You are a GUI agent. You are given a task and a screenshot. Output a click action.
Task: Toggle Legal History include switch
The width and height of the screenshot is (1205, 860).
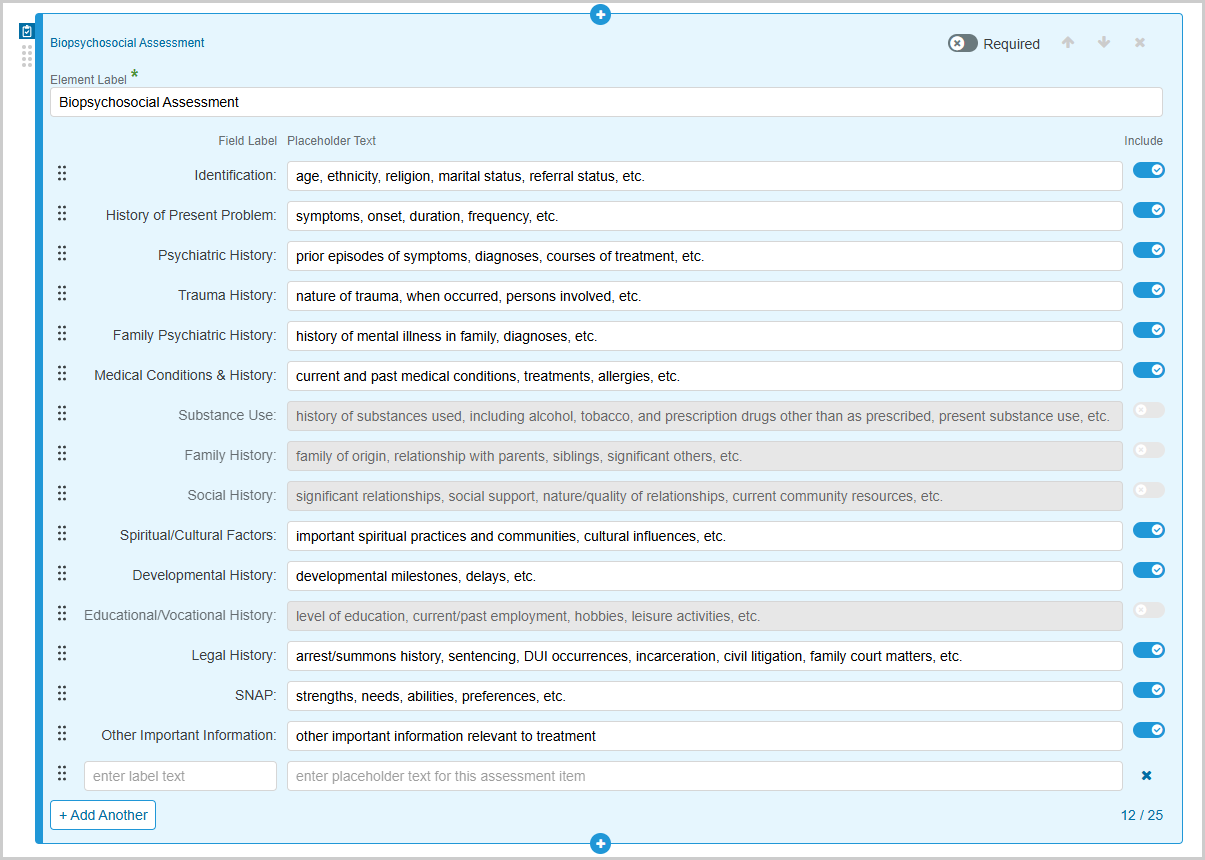(1149, 650)
